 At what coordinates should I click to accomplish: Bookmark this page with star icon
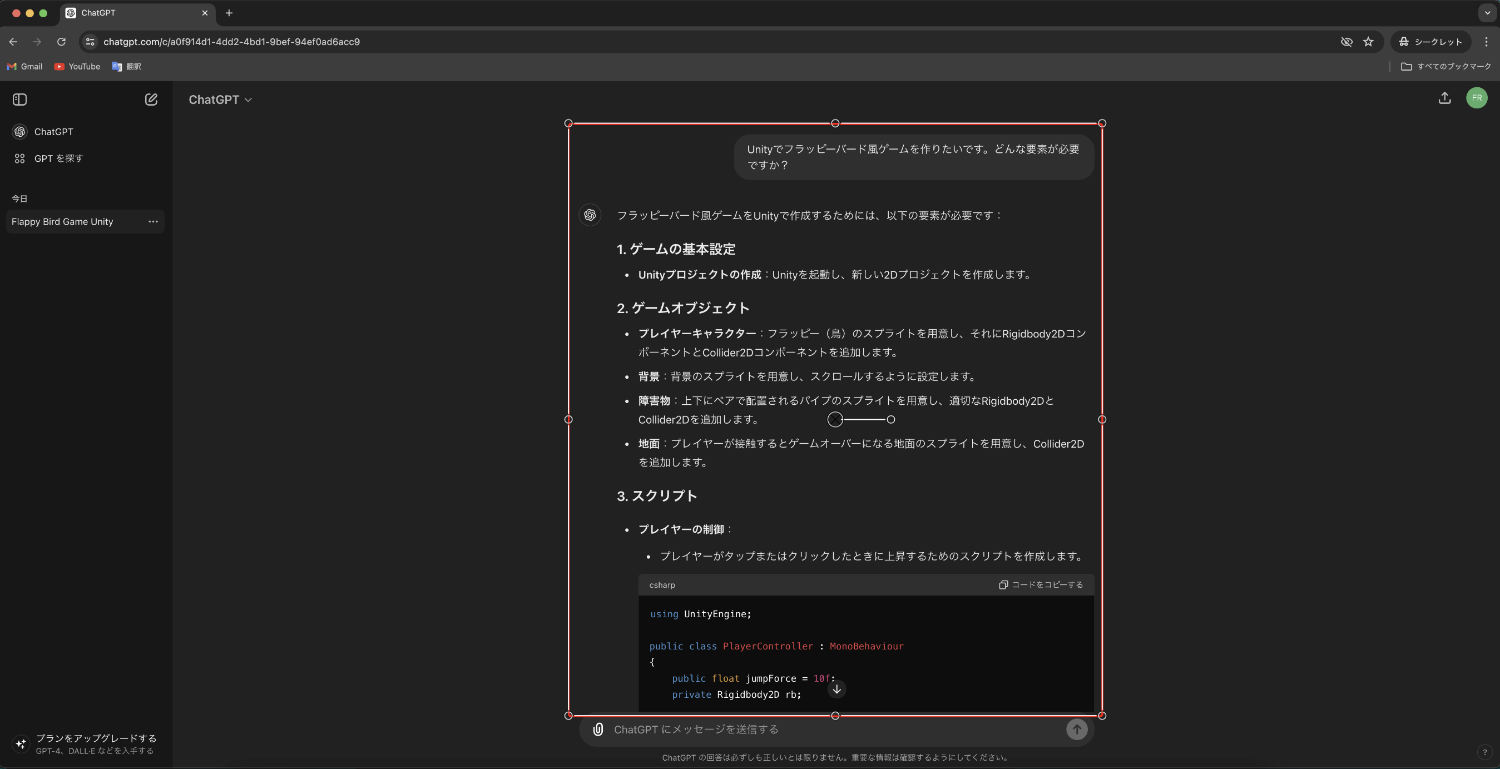1368,42
